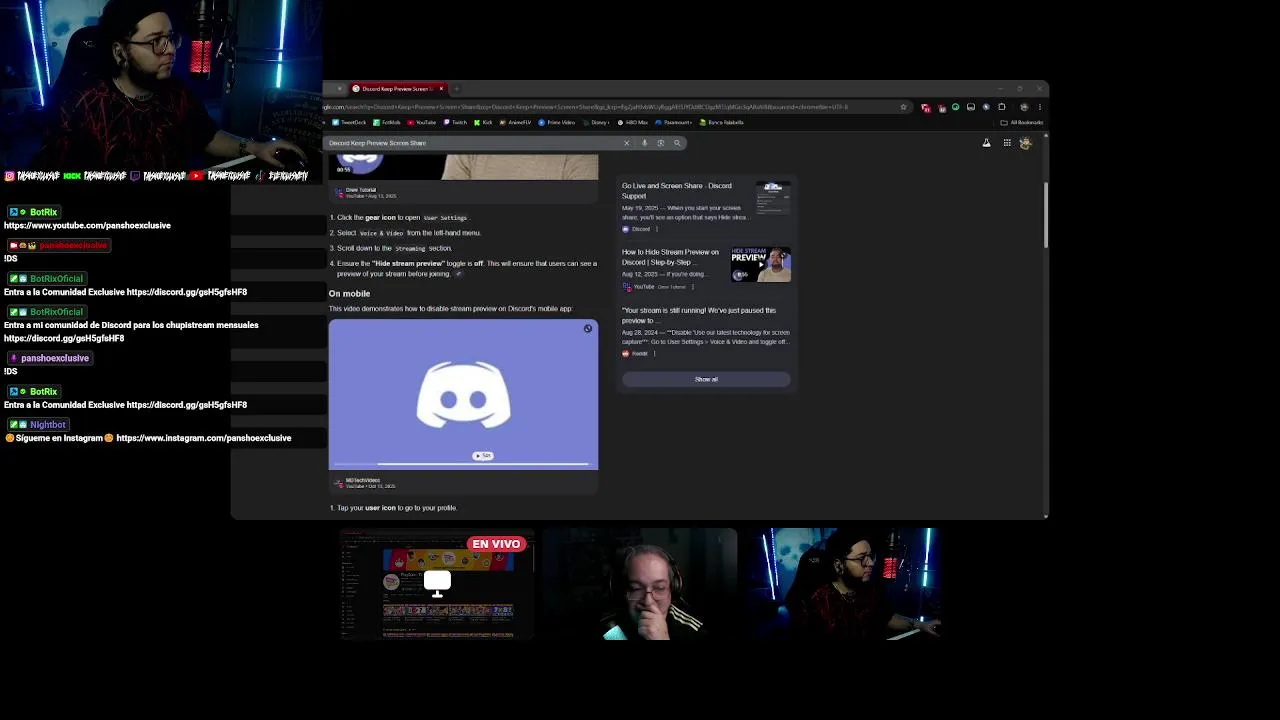Open the TweetDeck bookmark
This screenshot has height=720, width=1280.
coord(351,122)
